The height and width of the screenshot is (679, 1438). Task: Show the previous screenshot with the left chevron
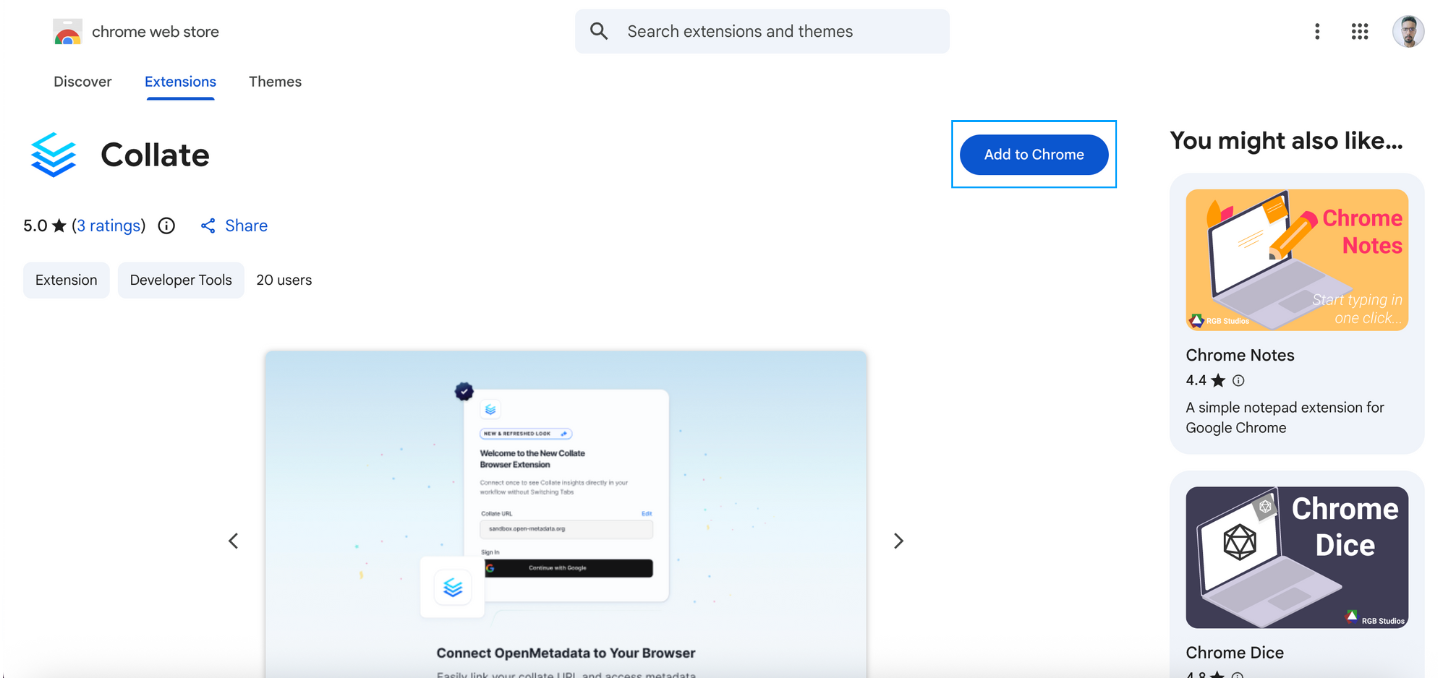[233, 540]
